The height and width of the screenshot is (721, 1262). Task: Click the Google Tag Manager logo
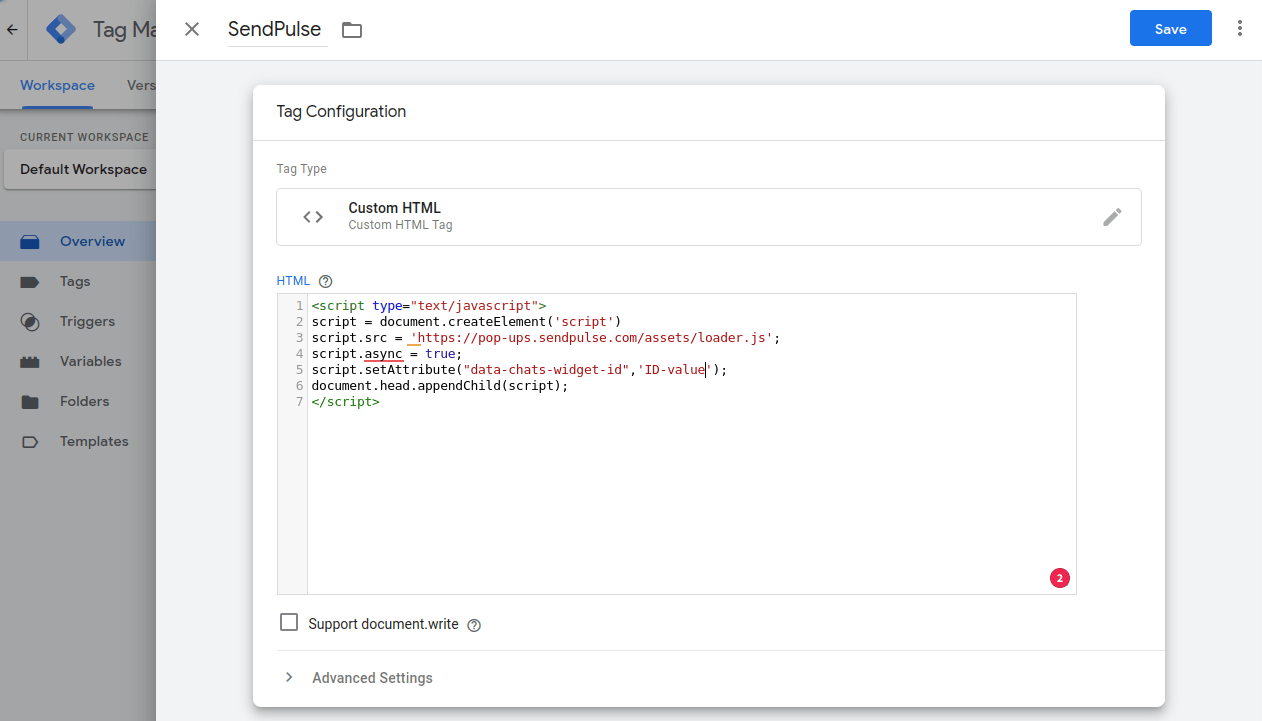[62, 30]
